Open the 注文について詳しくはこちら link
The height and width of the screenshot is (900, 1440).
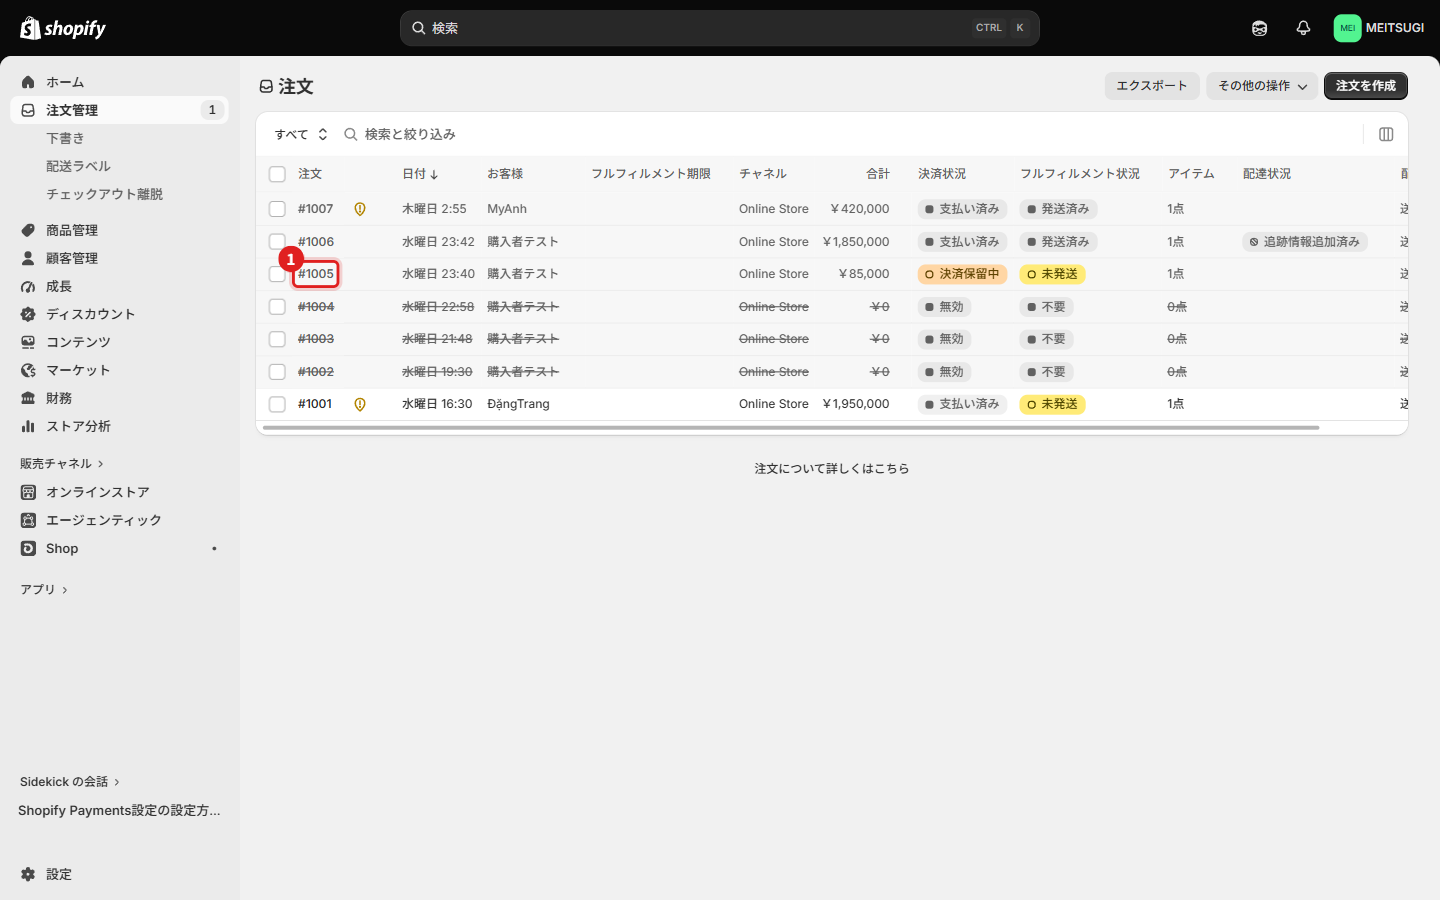[x=832, y=468]
